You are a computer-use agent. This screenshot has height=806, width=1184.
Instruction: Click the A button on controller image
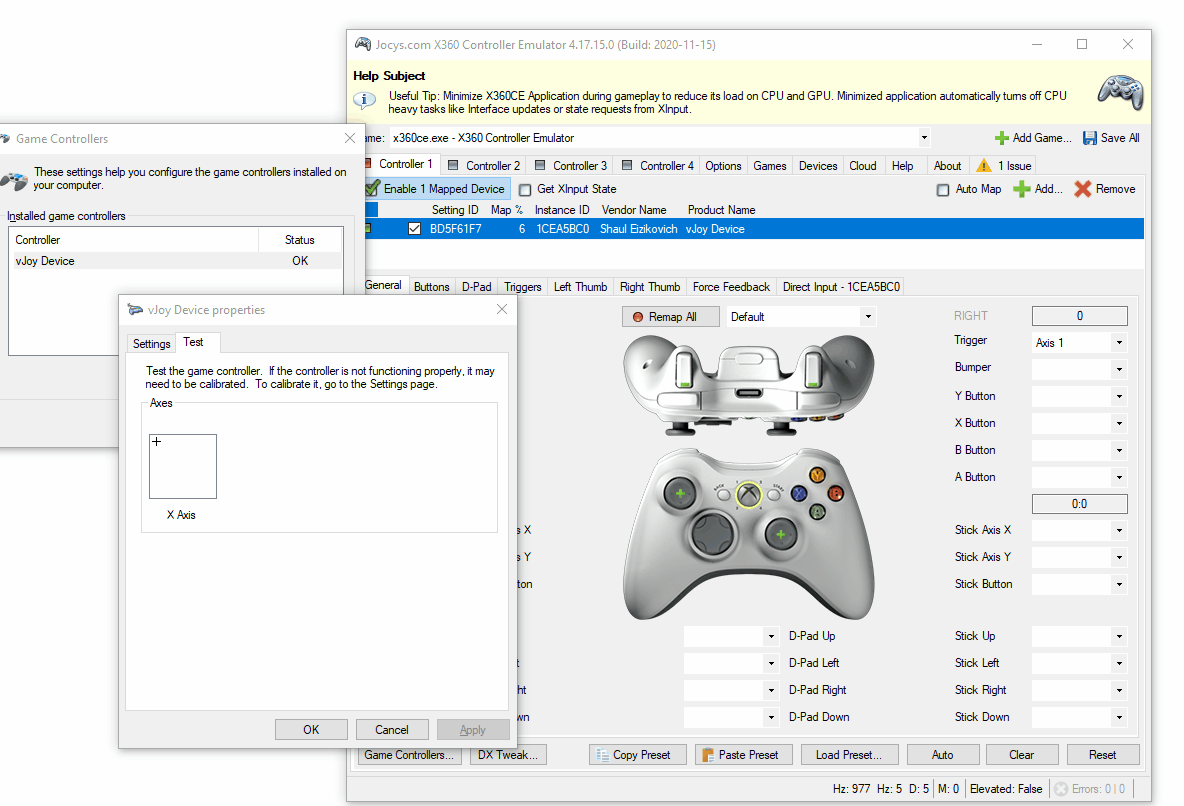[x=817, y=512]
